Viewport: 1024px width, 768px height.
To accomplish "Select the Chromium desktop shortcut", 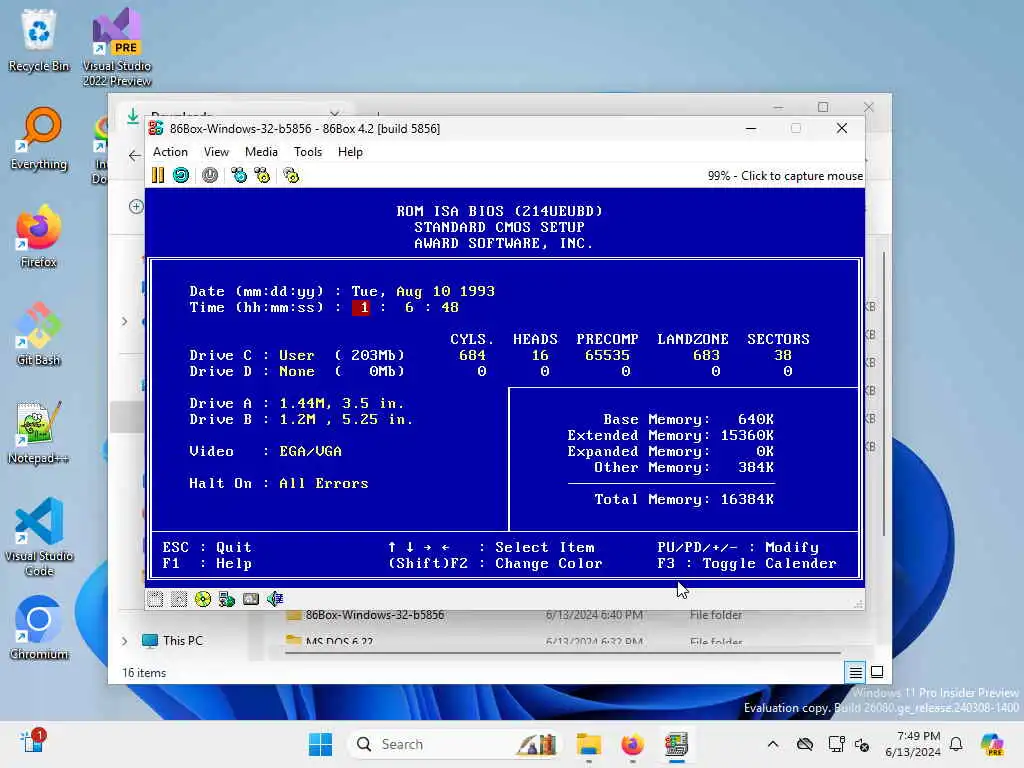I will pyautogui.click(x=39, y=628).
